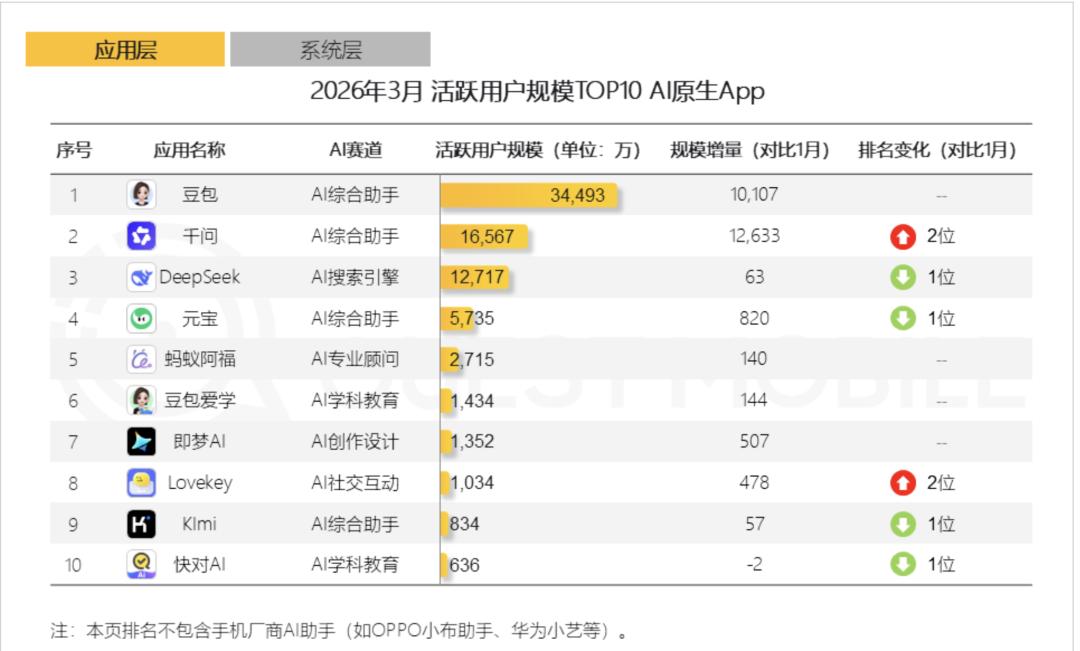The height and width of the screenshot is (651, 1080).
Task: Click the green down arrow in DeepSeek row
Action: point(903,277)
